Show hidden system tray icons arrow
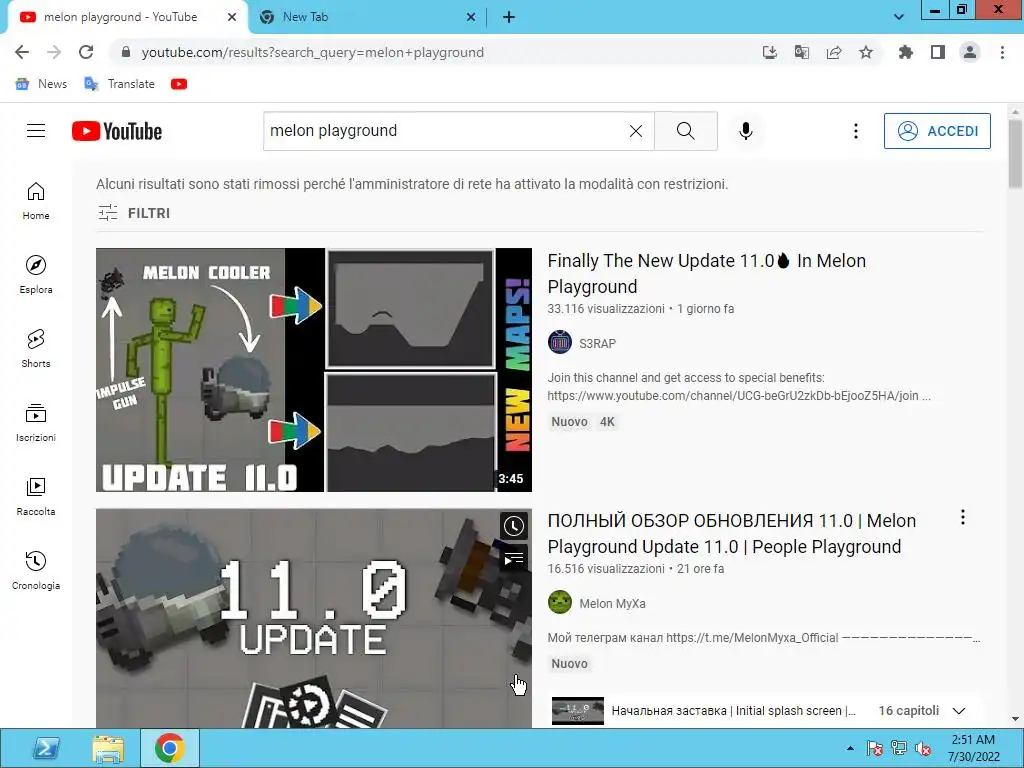 coord(850,748)
